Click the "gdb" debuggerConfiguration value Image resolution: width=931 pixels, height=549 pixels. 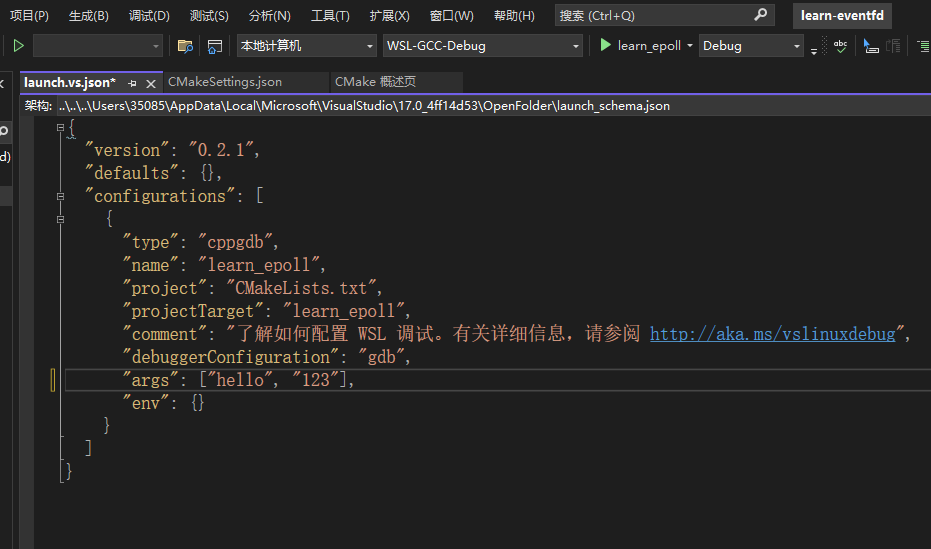click(x=381, y=357)
